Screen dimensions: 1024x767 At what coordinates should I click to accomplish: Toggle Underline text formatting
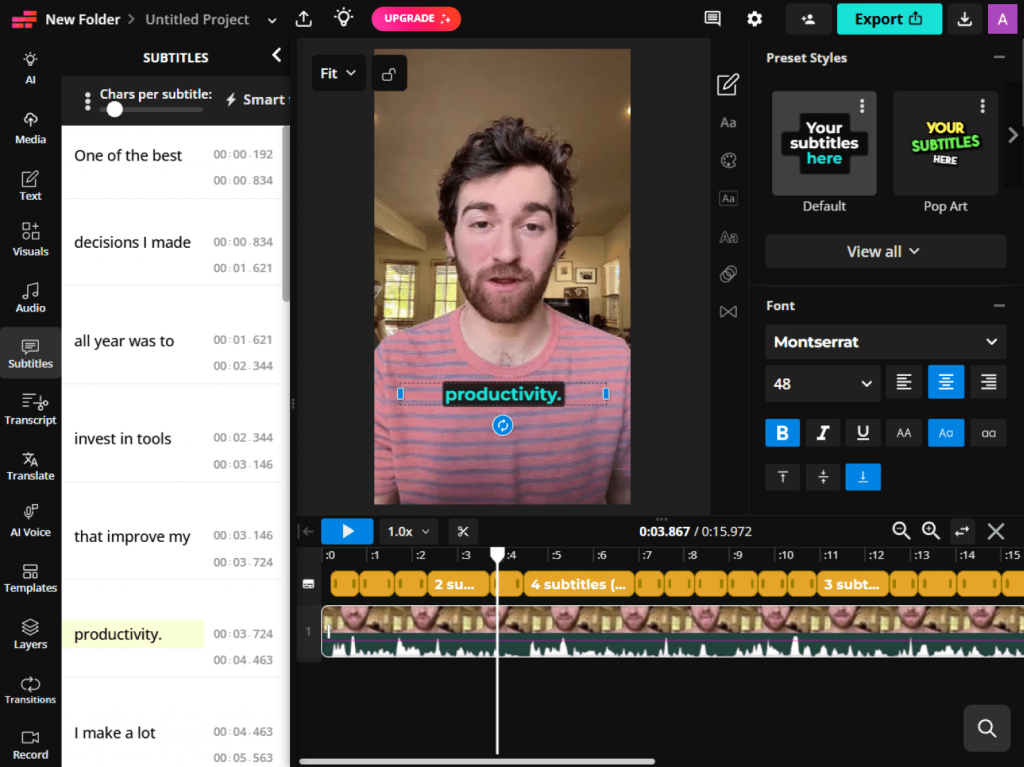863,432
